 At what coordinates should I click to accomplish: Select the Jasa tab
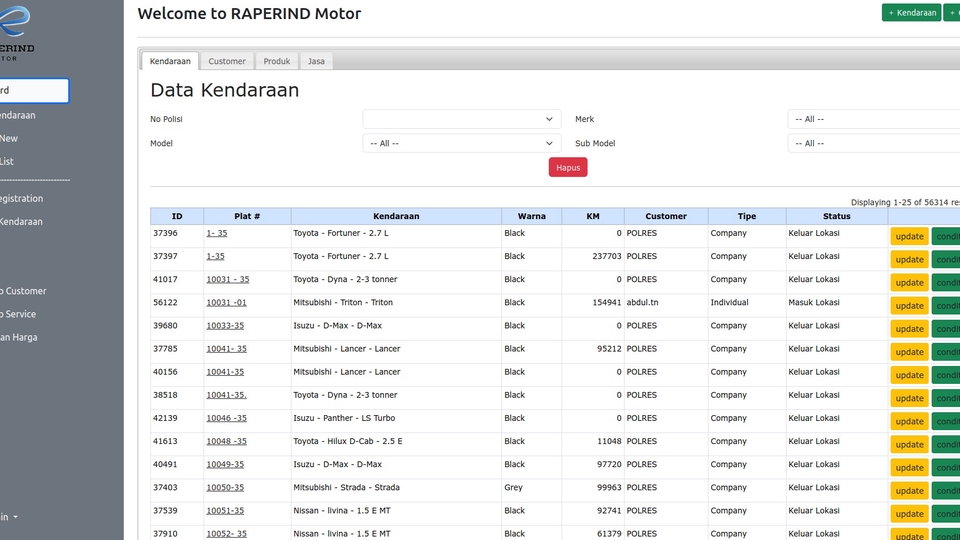click(316, 61)
